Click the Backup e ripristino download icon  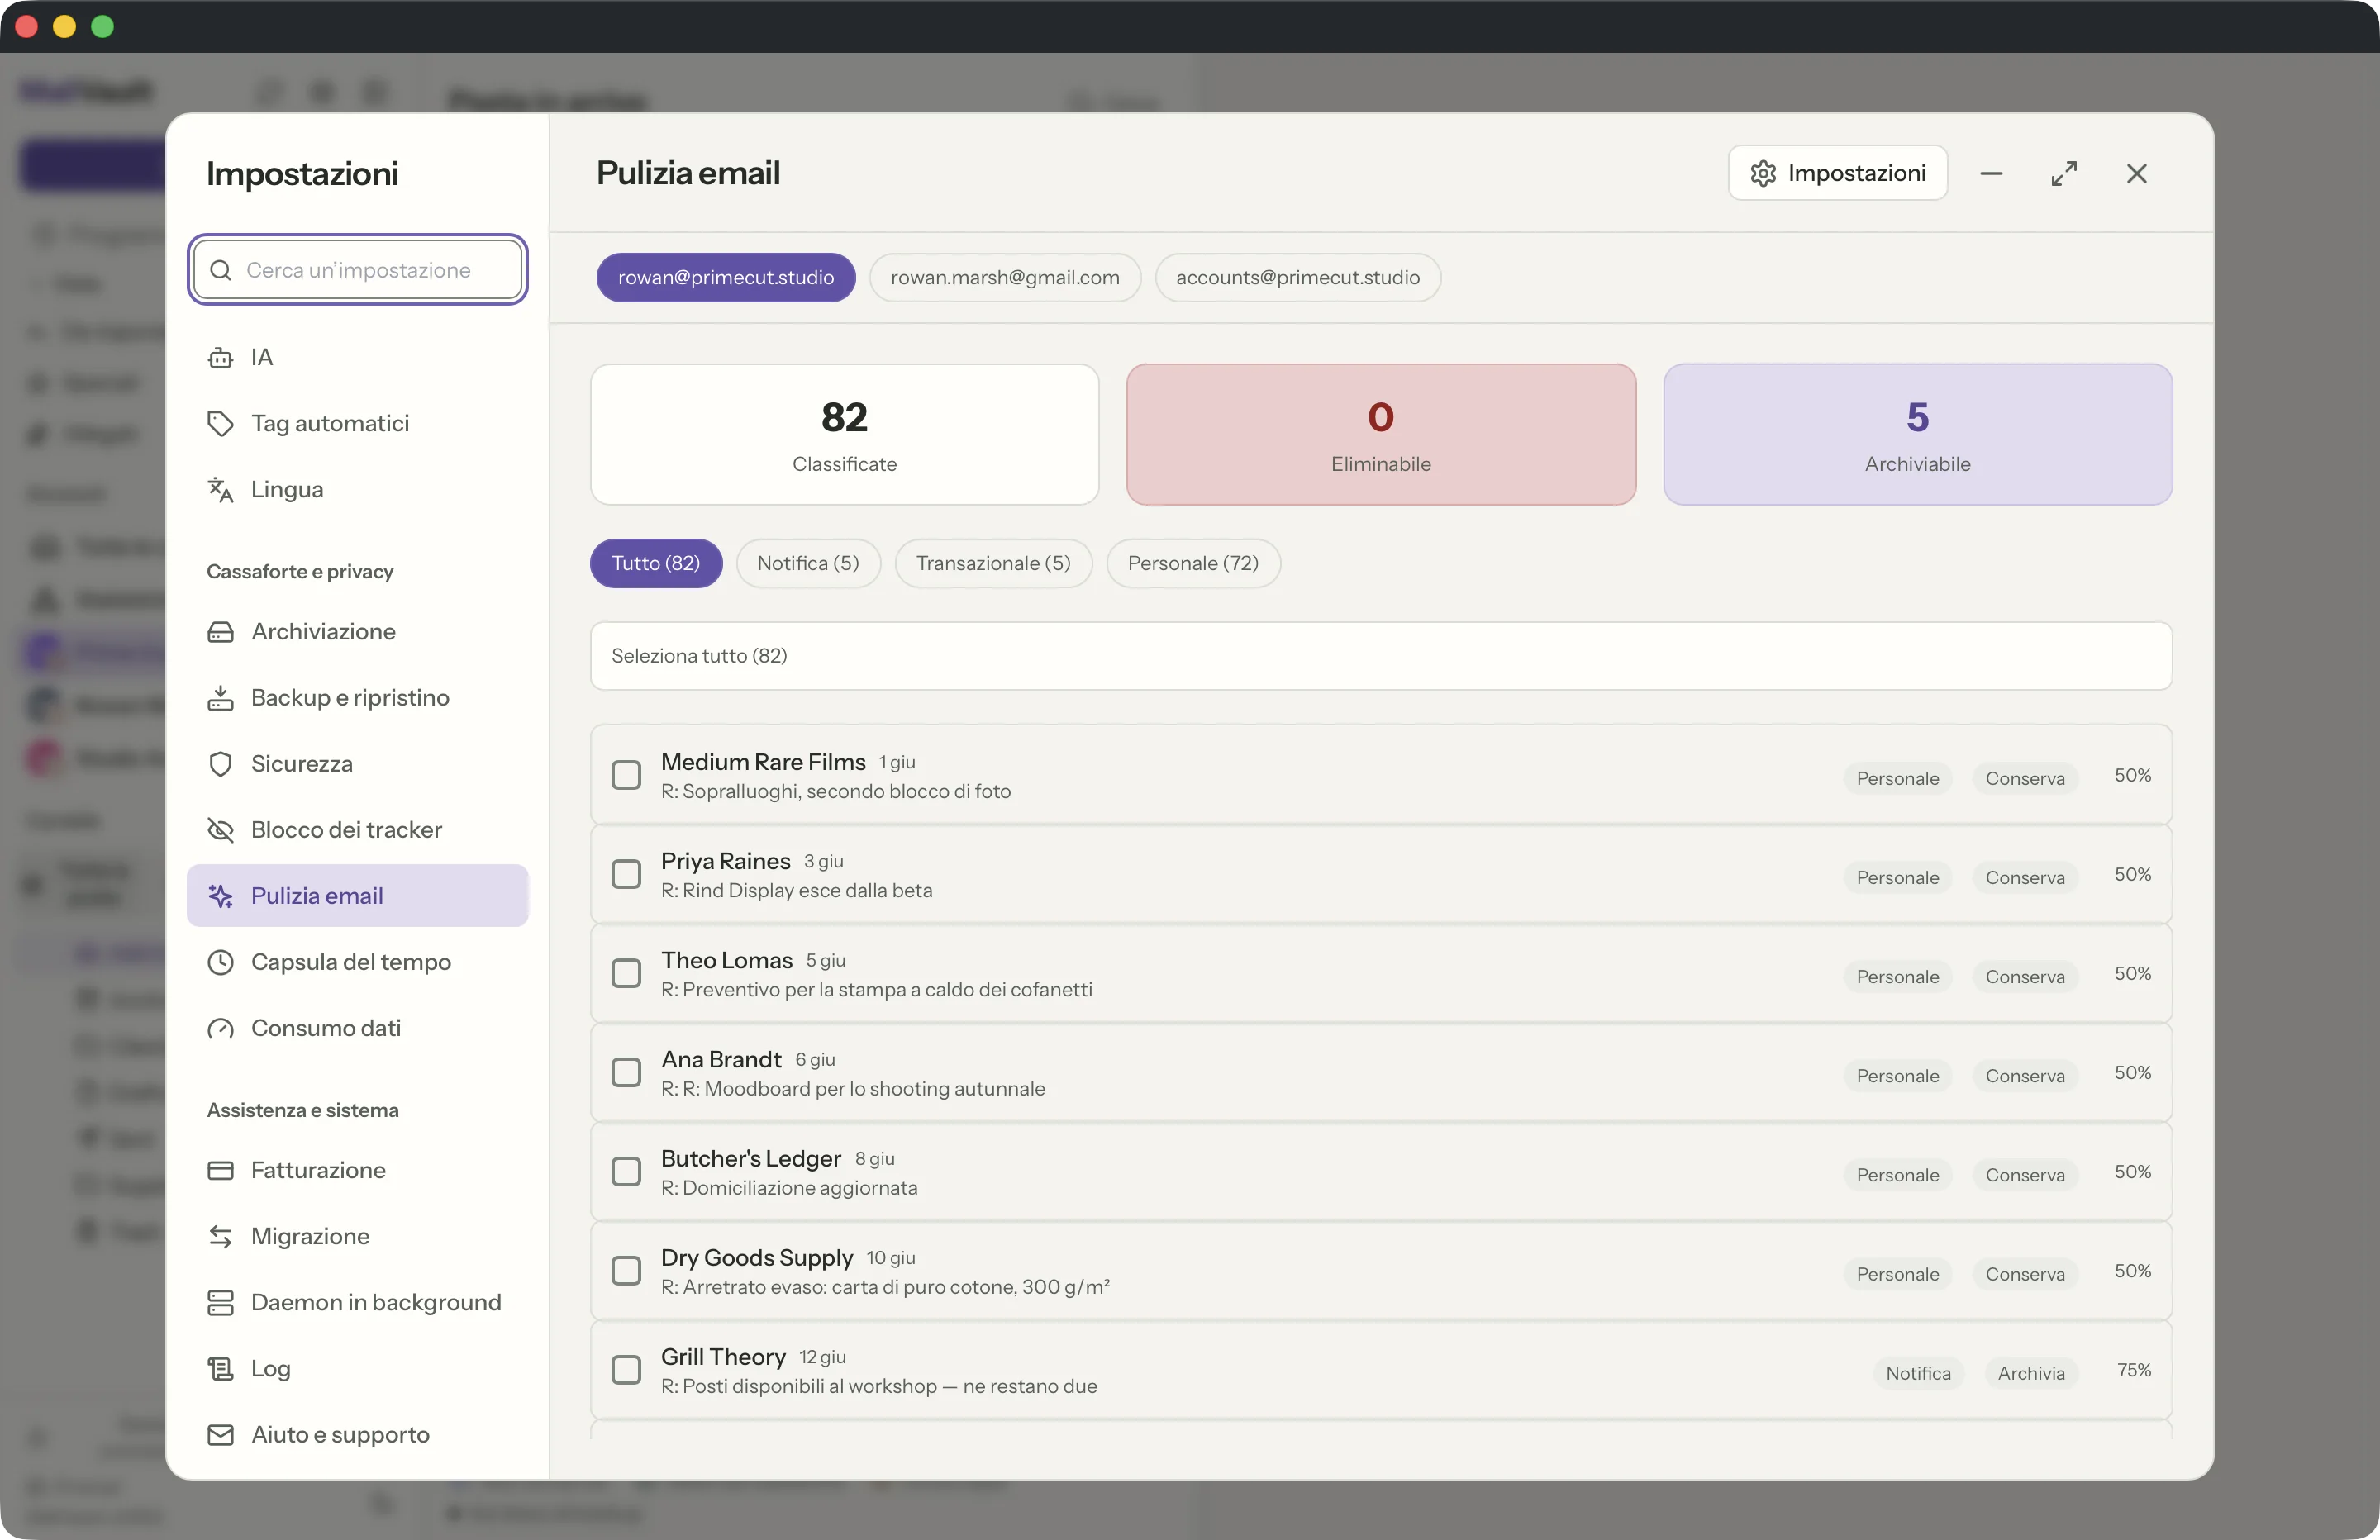(220, 697)
